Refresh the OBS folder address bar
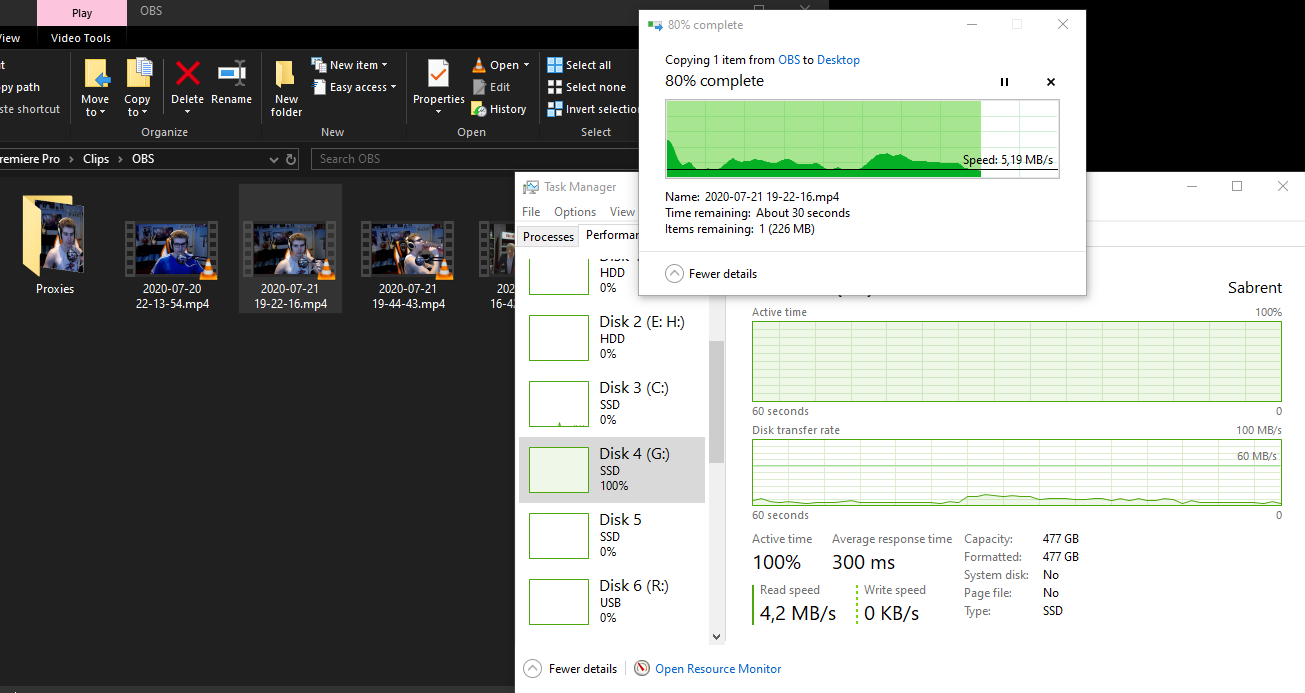The width and height of the screenshot is (1305, 693). click(291, 159)
